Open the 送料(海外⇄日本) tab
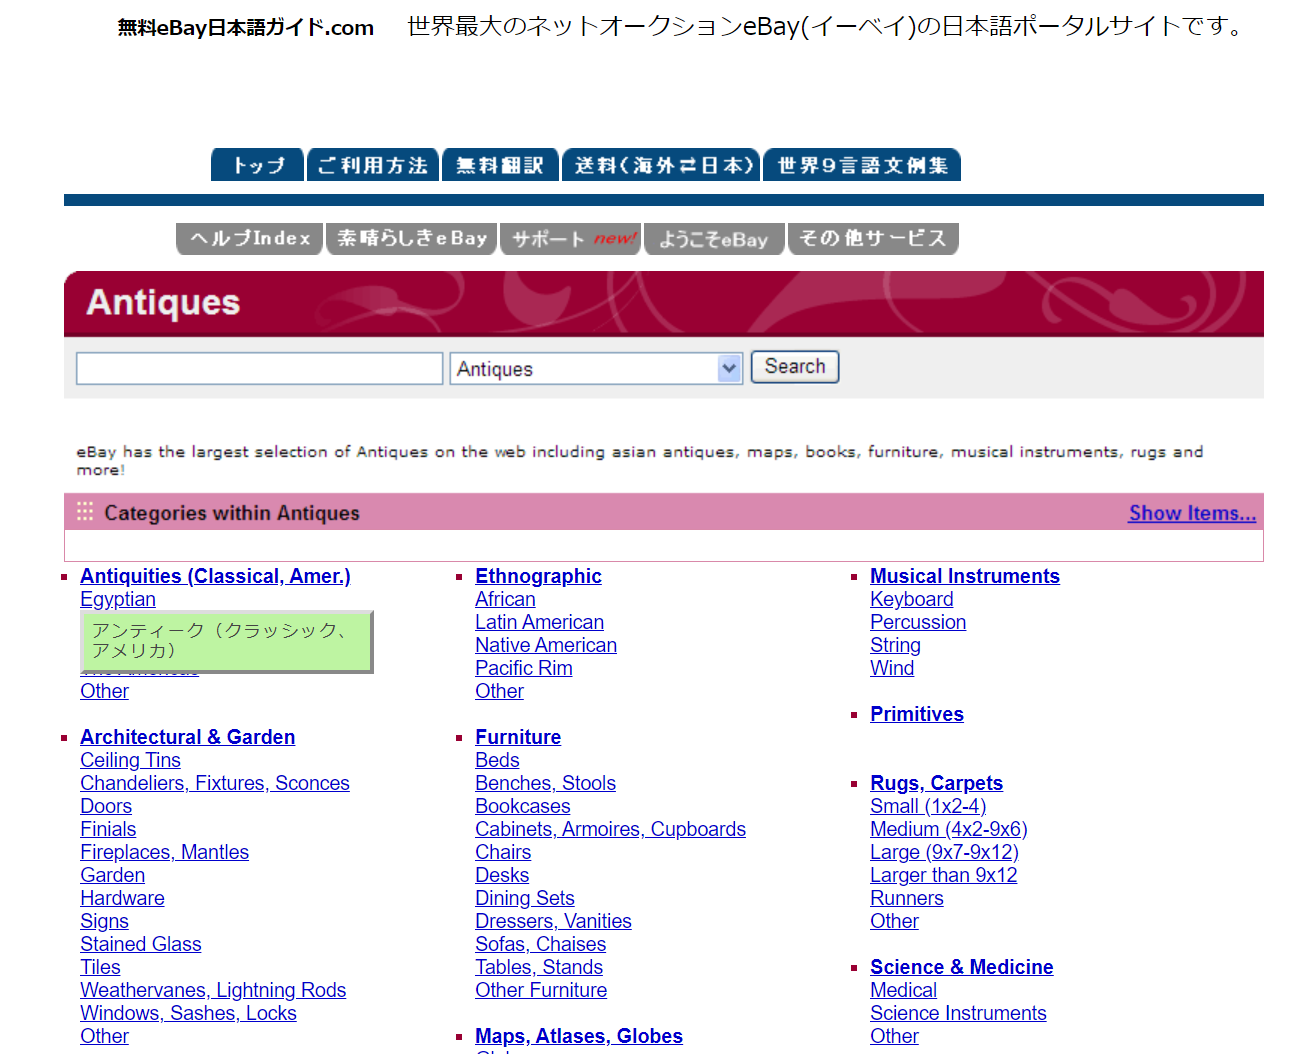1303x1054 pixels. tap(661, 165)
